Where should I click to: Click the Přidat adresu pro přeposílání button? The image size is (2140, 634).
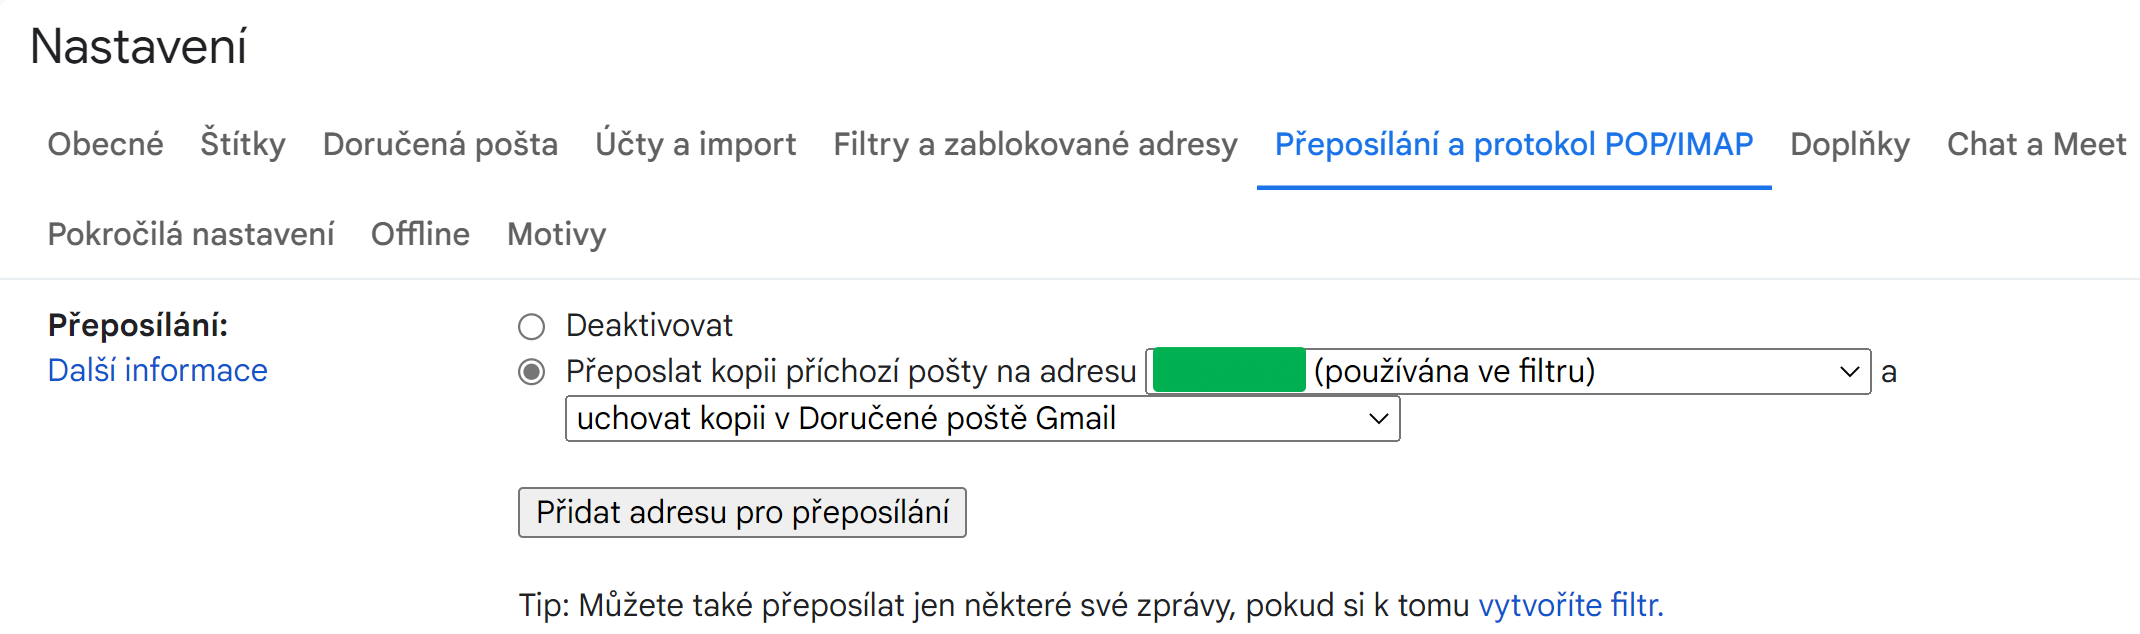tap(741, 513)
